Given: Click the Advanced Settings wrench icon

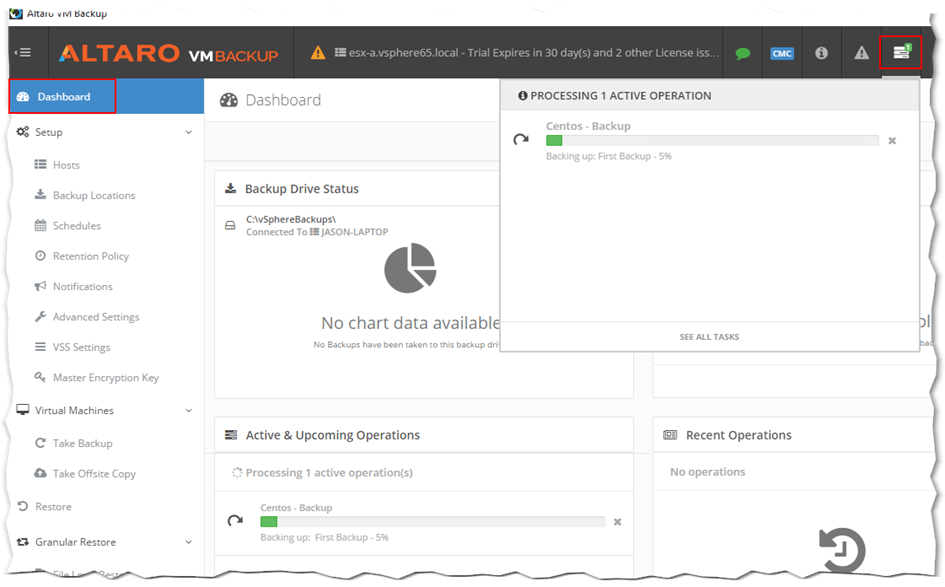Looking at the screenshot, I should point(40,316).
